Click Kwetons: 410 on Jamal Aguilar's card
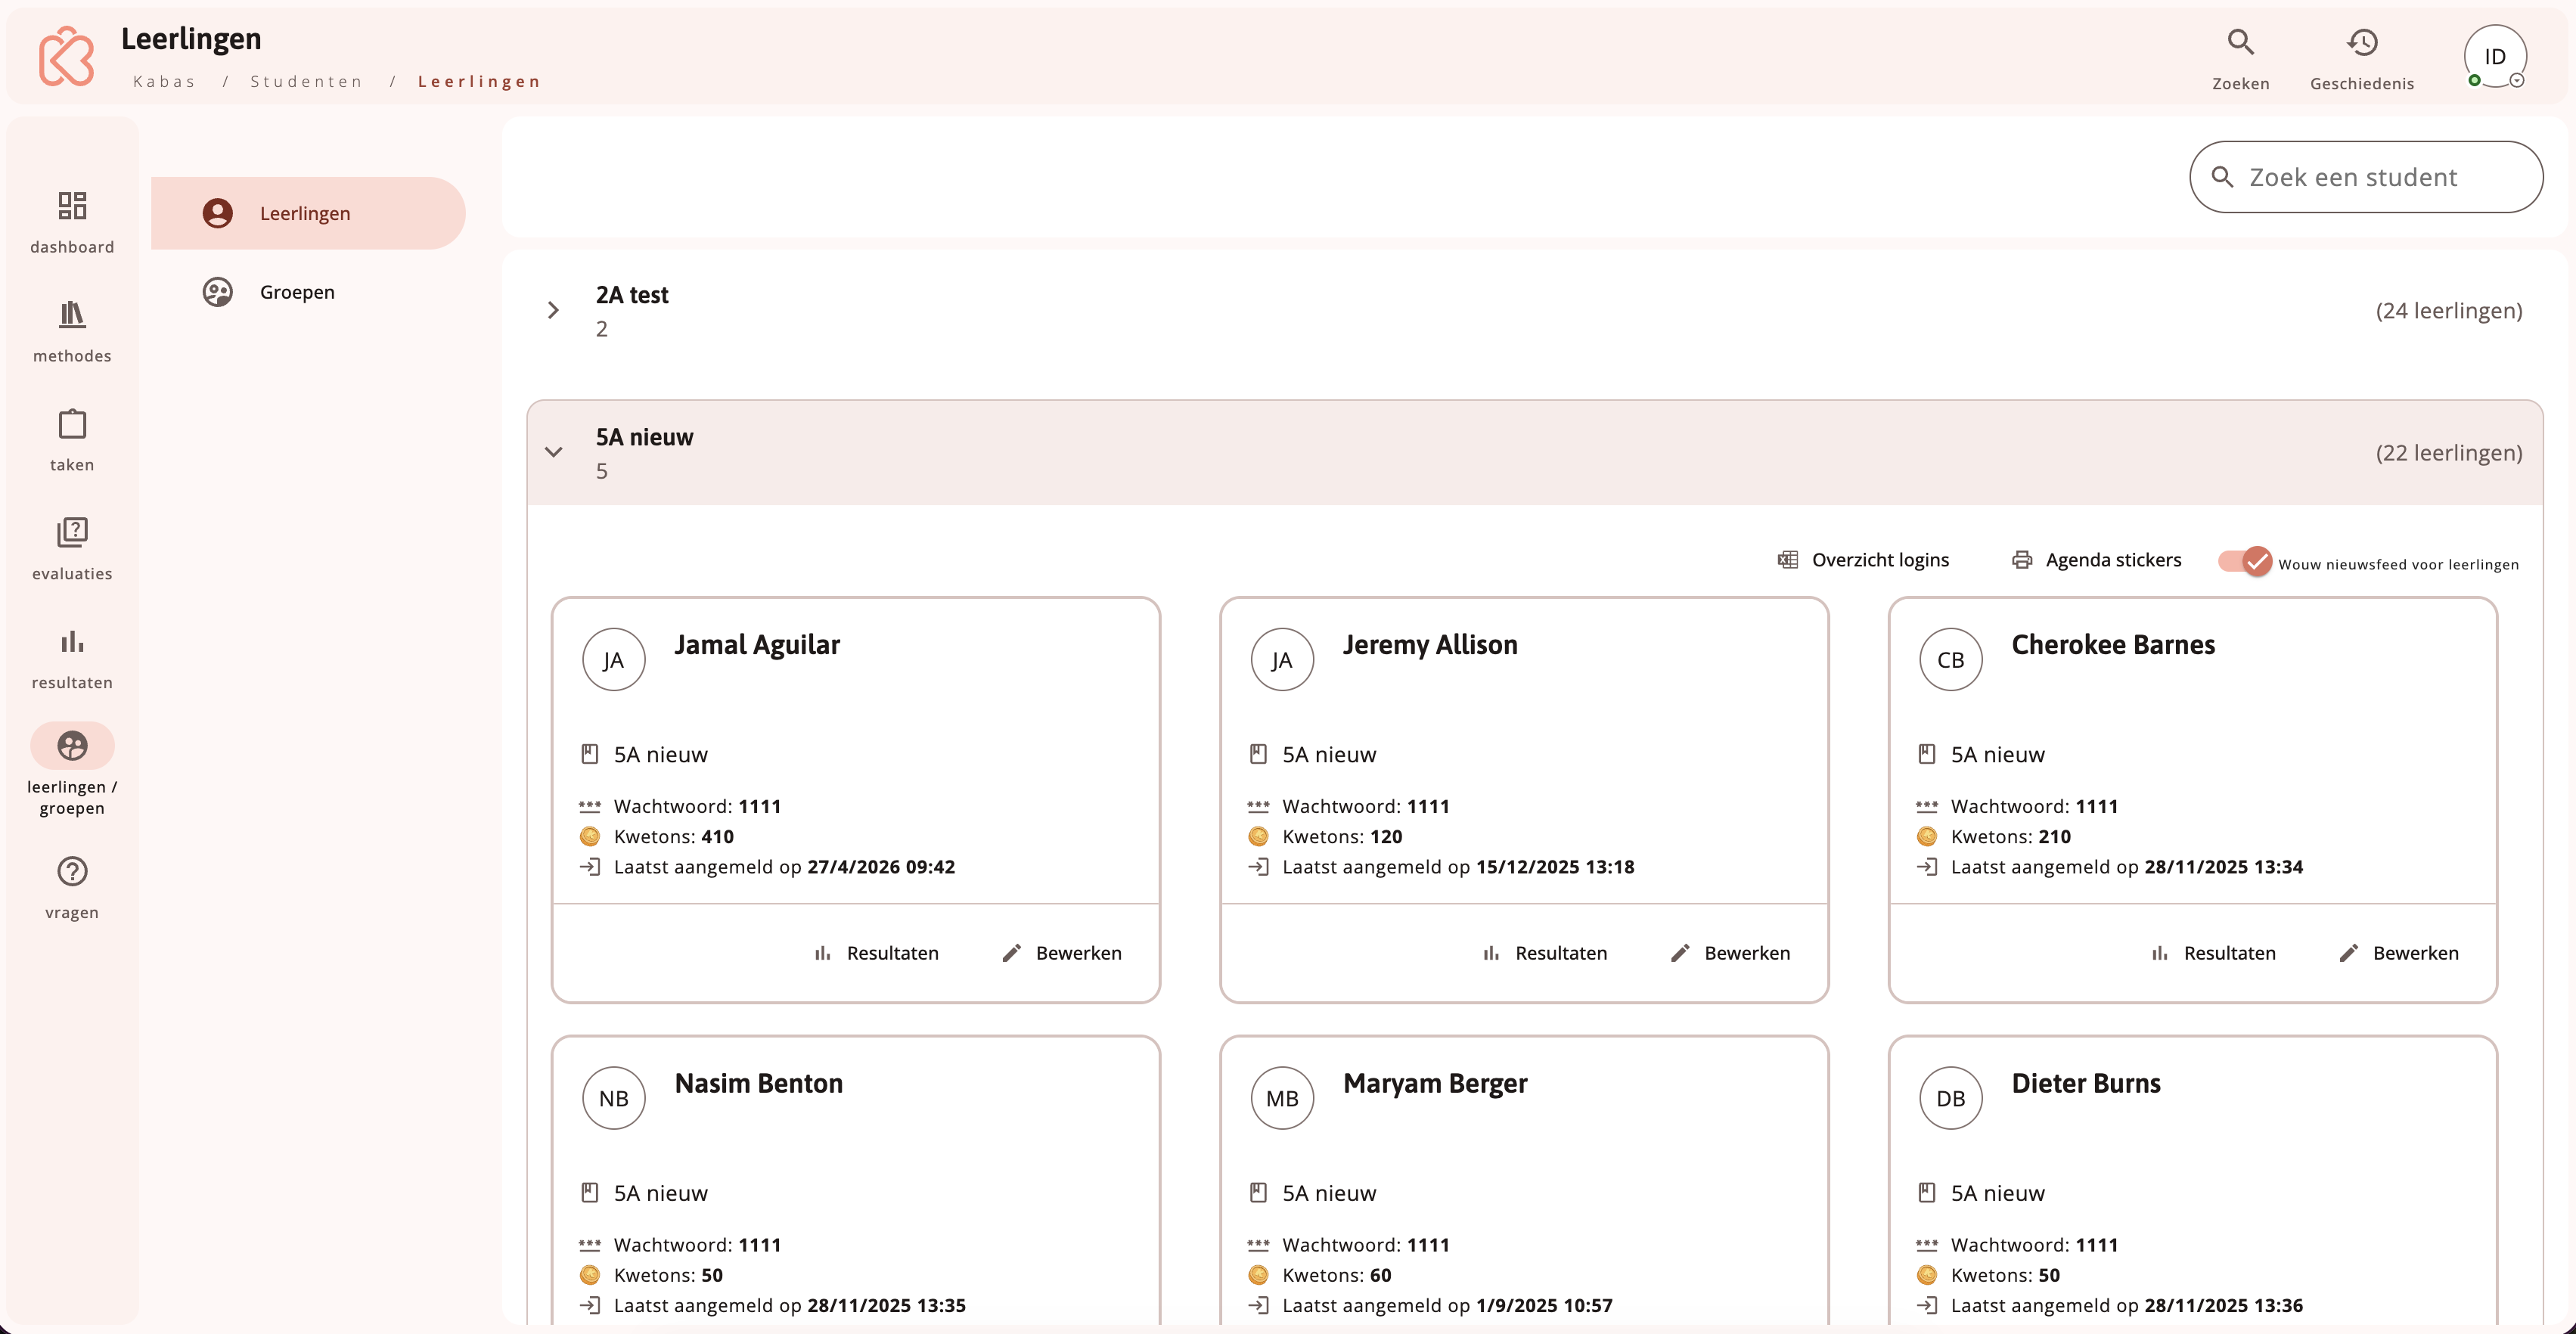 tap(674, 836)
